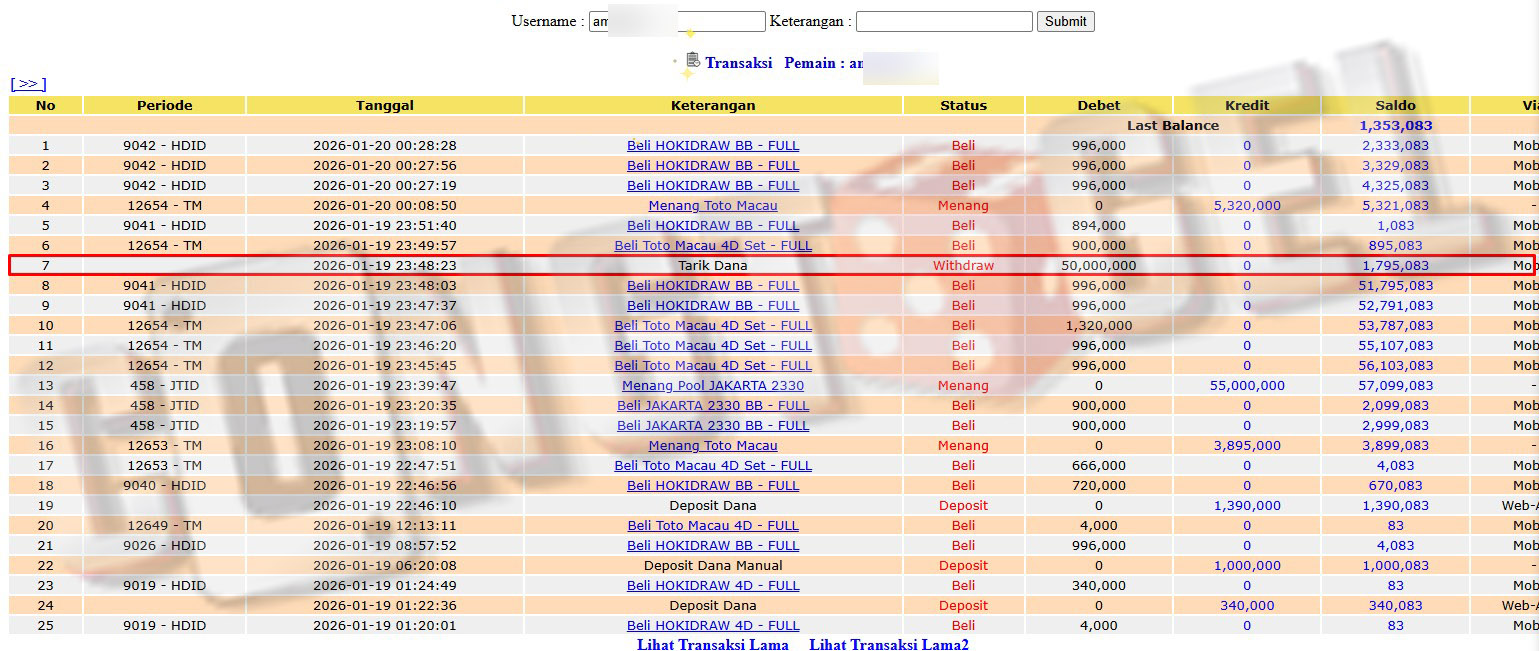Focus the Username input field
The height and width of the screenshot is (651, 1539).
click(x=676, y=21)
